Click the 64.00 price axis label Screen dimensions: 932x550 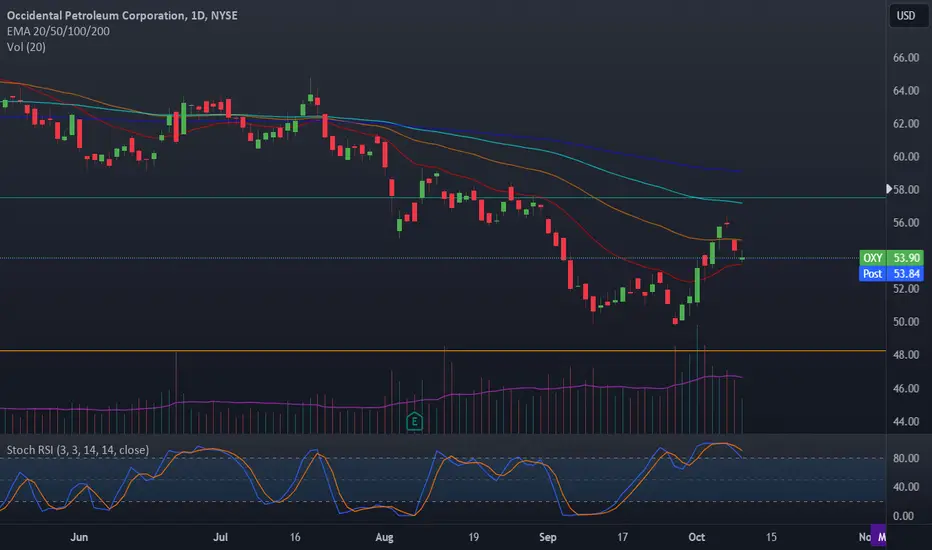tap(906, 90)
